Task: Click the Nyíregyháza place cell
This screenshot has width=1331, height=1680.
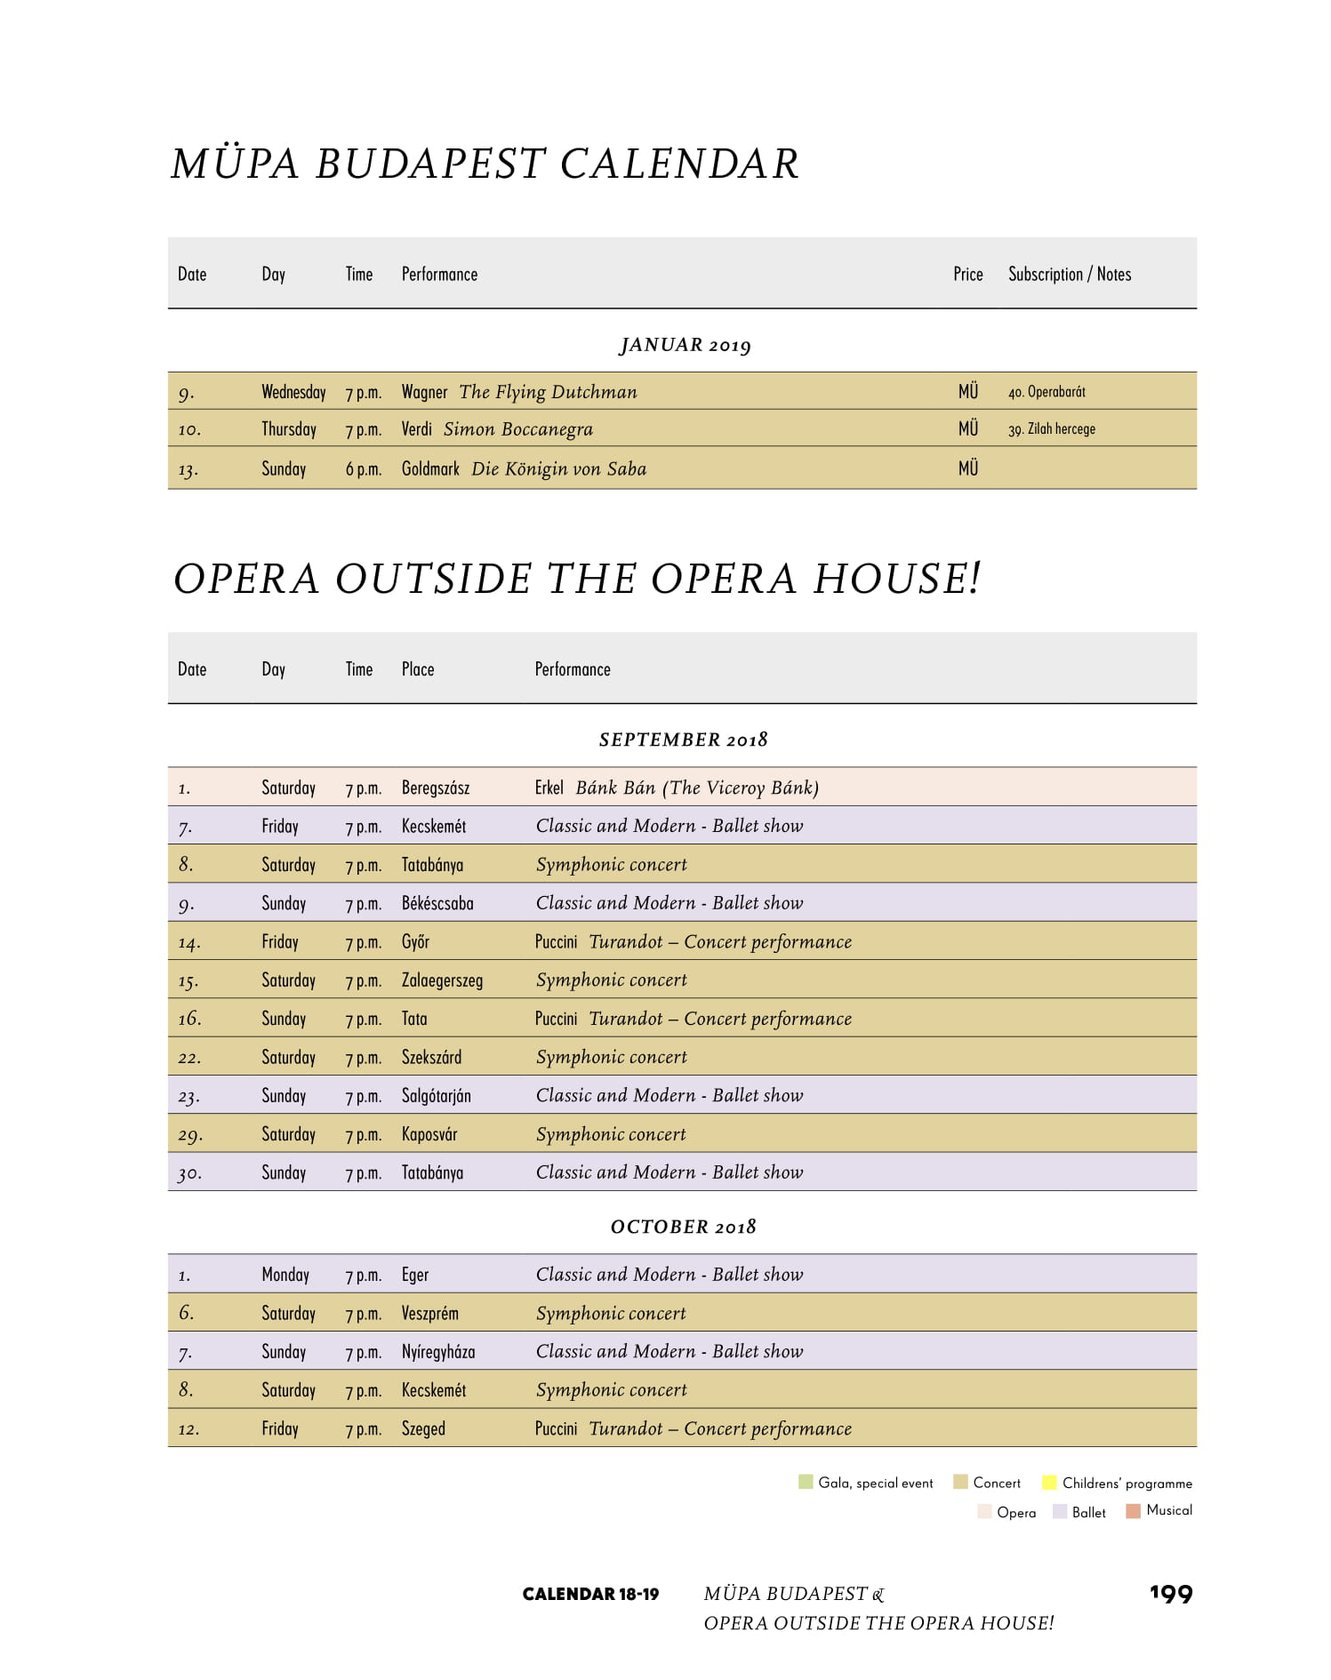Action: point(438,1352)
